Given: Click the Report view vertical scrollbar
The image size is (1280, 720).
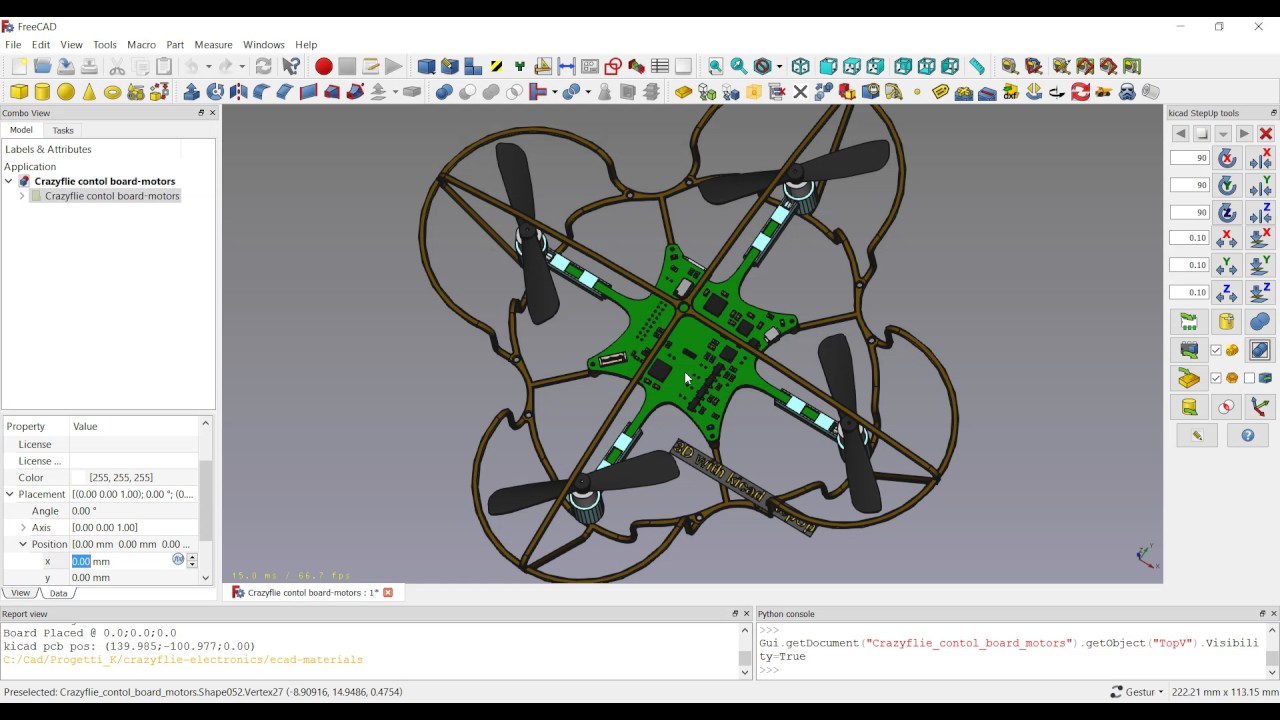Looking at the screenshot, I should pos(745,652).
